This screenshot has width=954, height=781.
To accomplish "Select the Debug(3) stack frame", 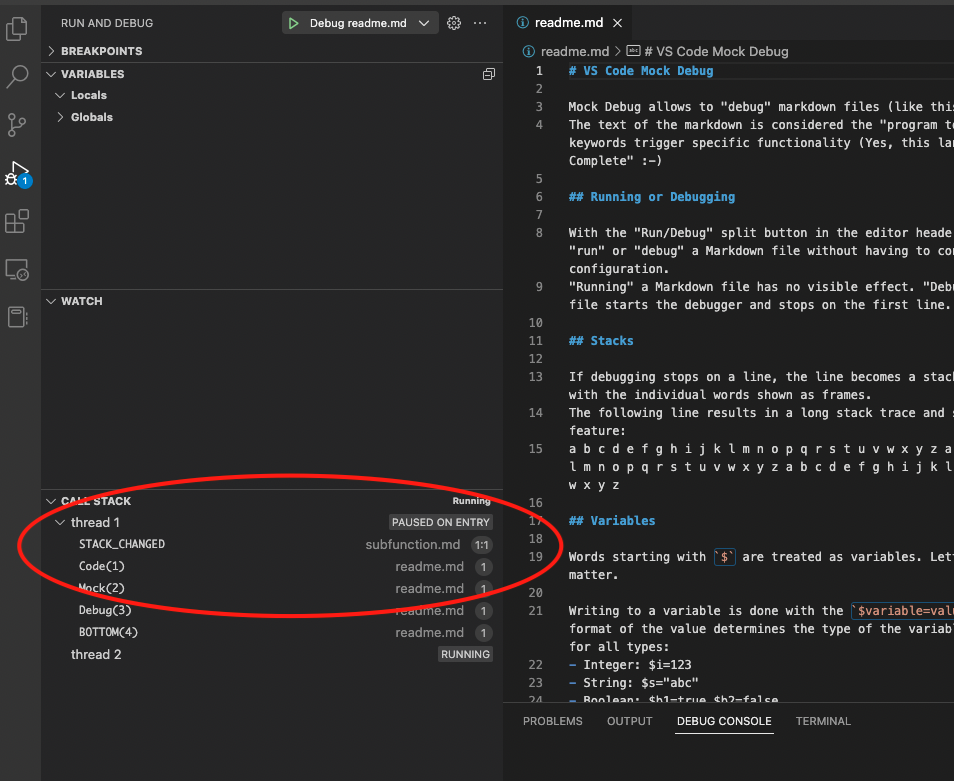I will (x=272, y=610).
